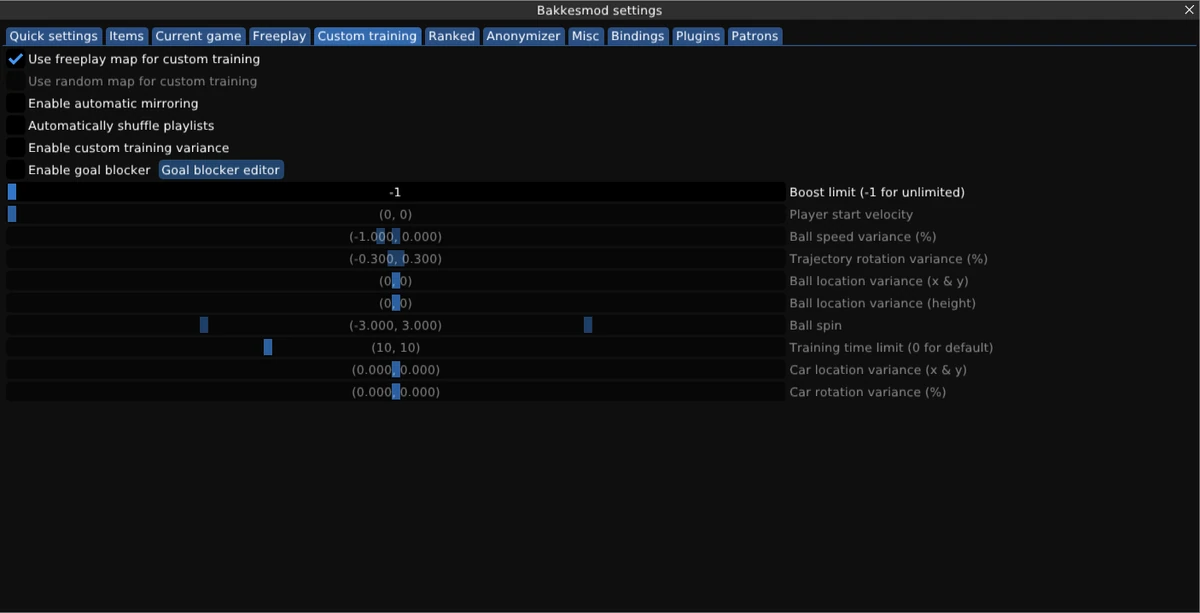Screen dimensions: 1200x613
Task: Open the Bindings tab
Action: (x=638, y=35)
